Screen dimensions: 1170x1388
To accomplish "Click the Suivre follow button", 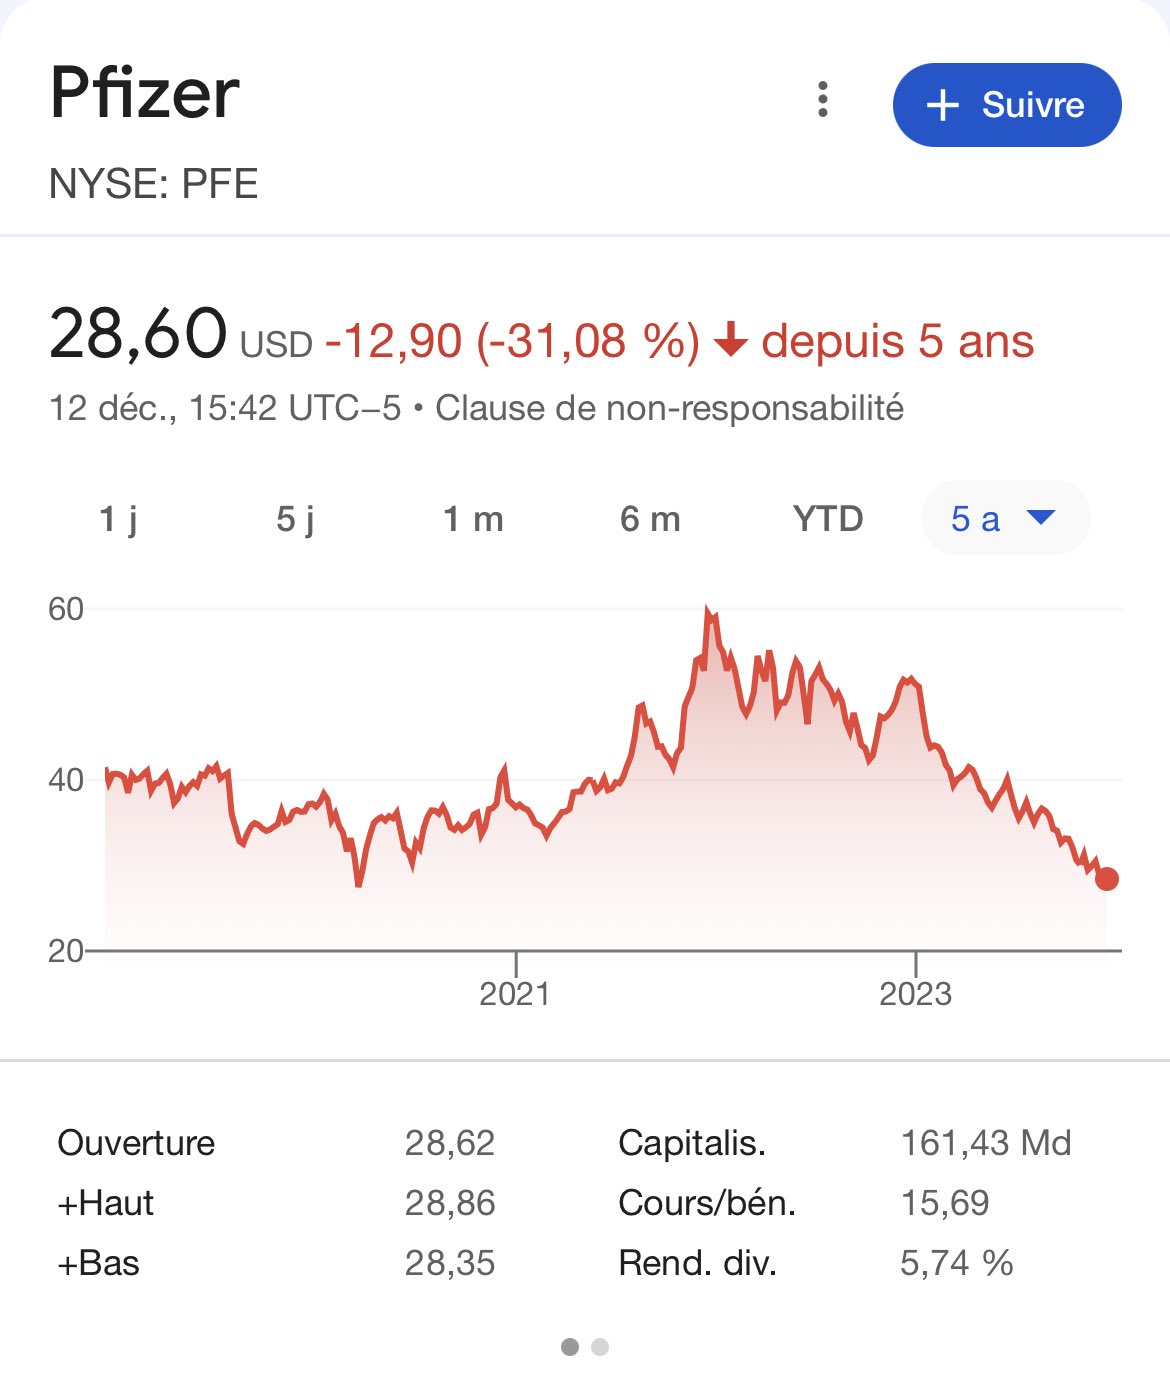I will click(1006, 105).
